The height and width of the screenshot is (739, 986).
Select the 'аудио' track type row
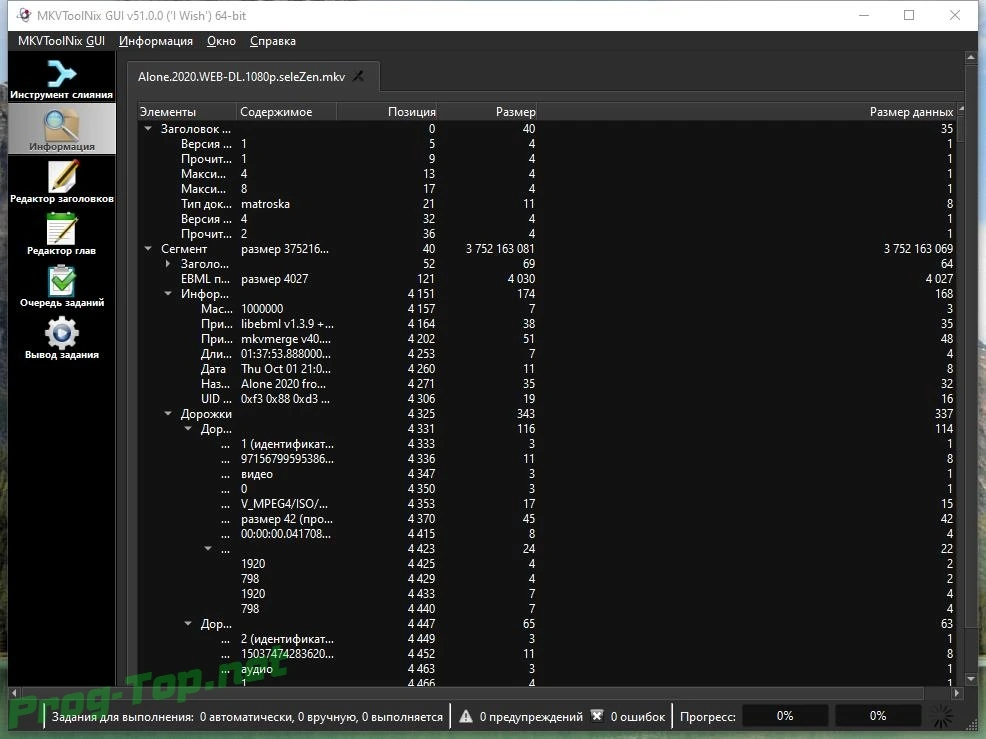click(x=546, y=669)
